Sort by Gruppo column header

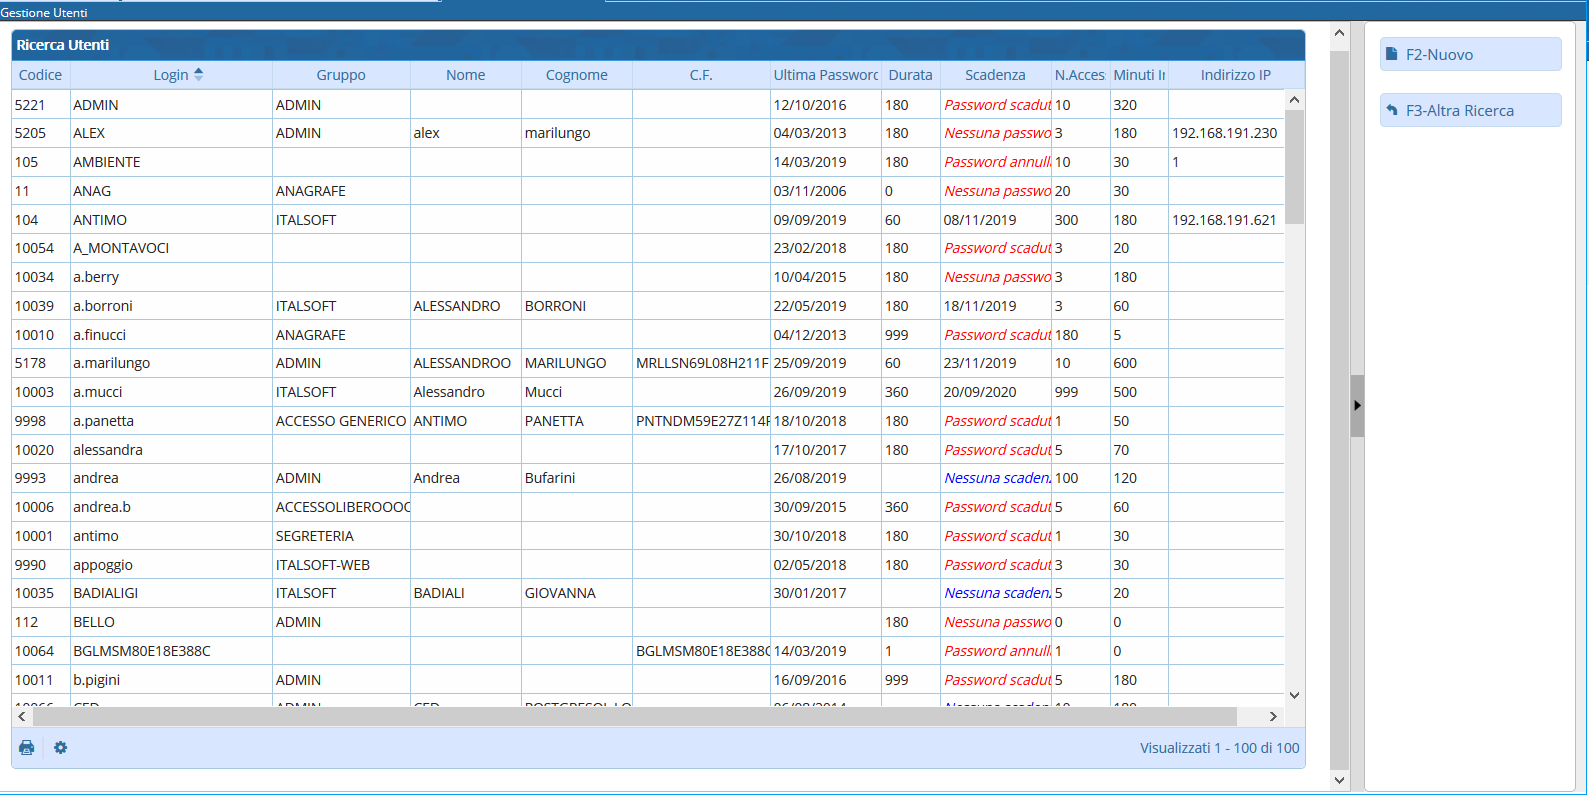pos(341,75)
